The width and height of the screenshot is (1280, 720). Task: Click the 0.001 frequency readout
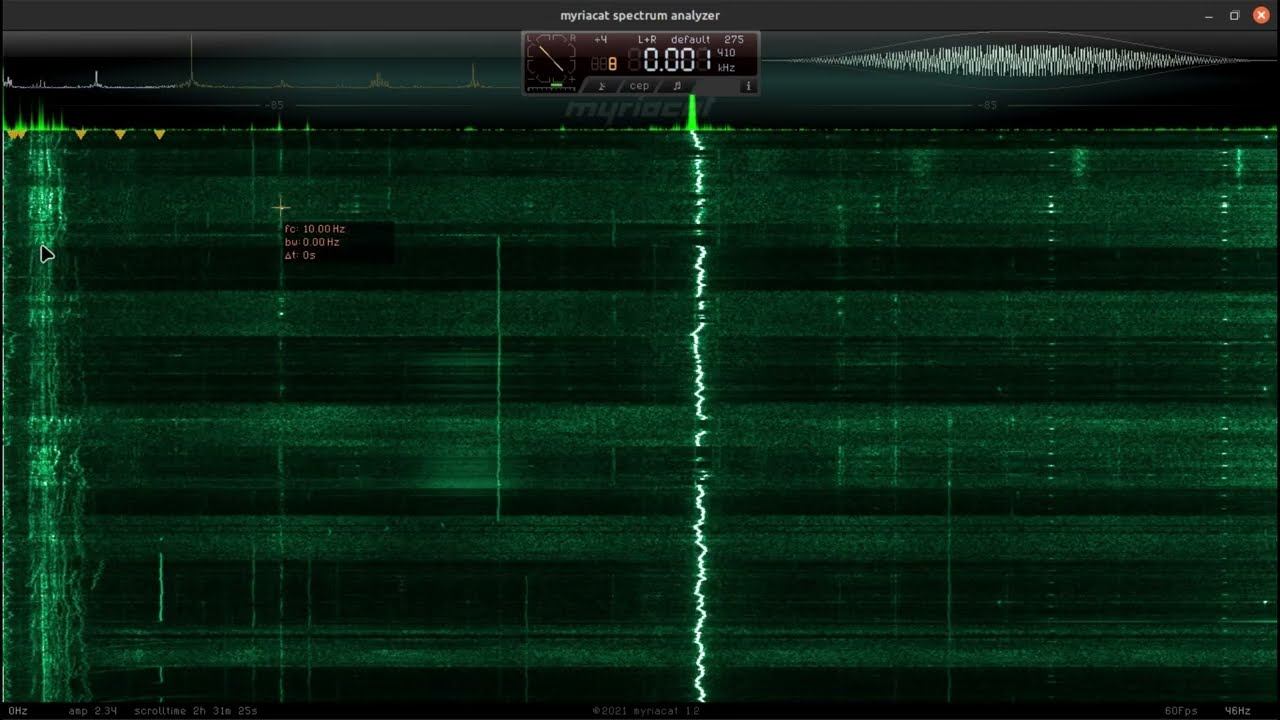(x=677, y=60)
